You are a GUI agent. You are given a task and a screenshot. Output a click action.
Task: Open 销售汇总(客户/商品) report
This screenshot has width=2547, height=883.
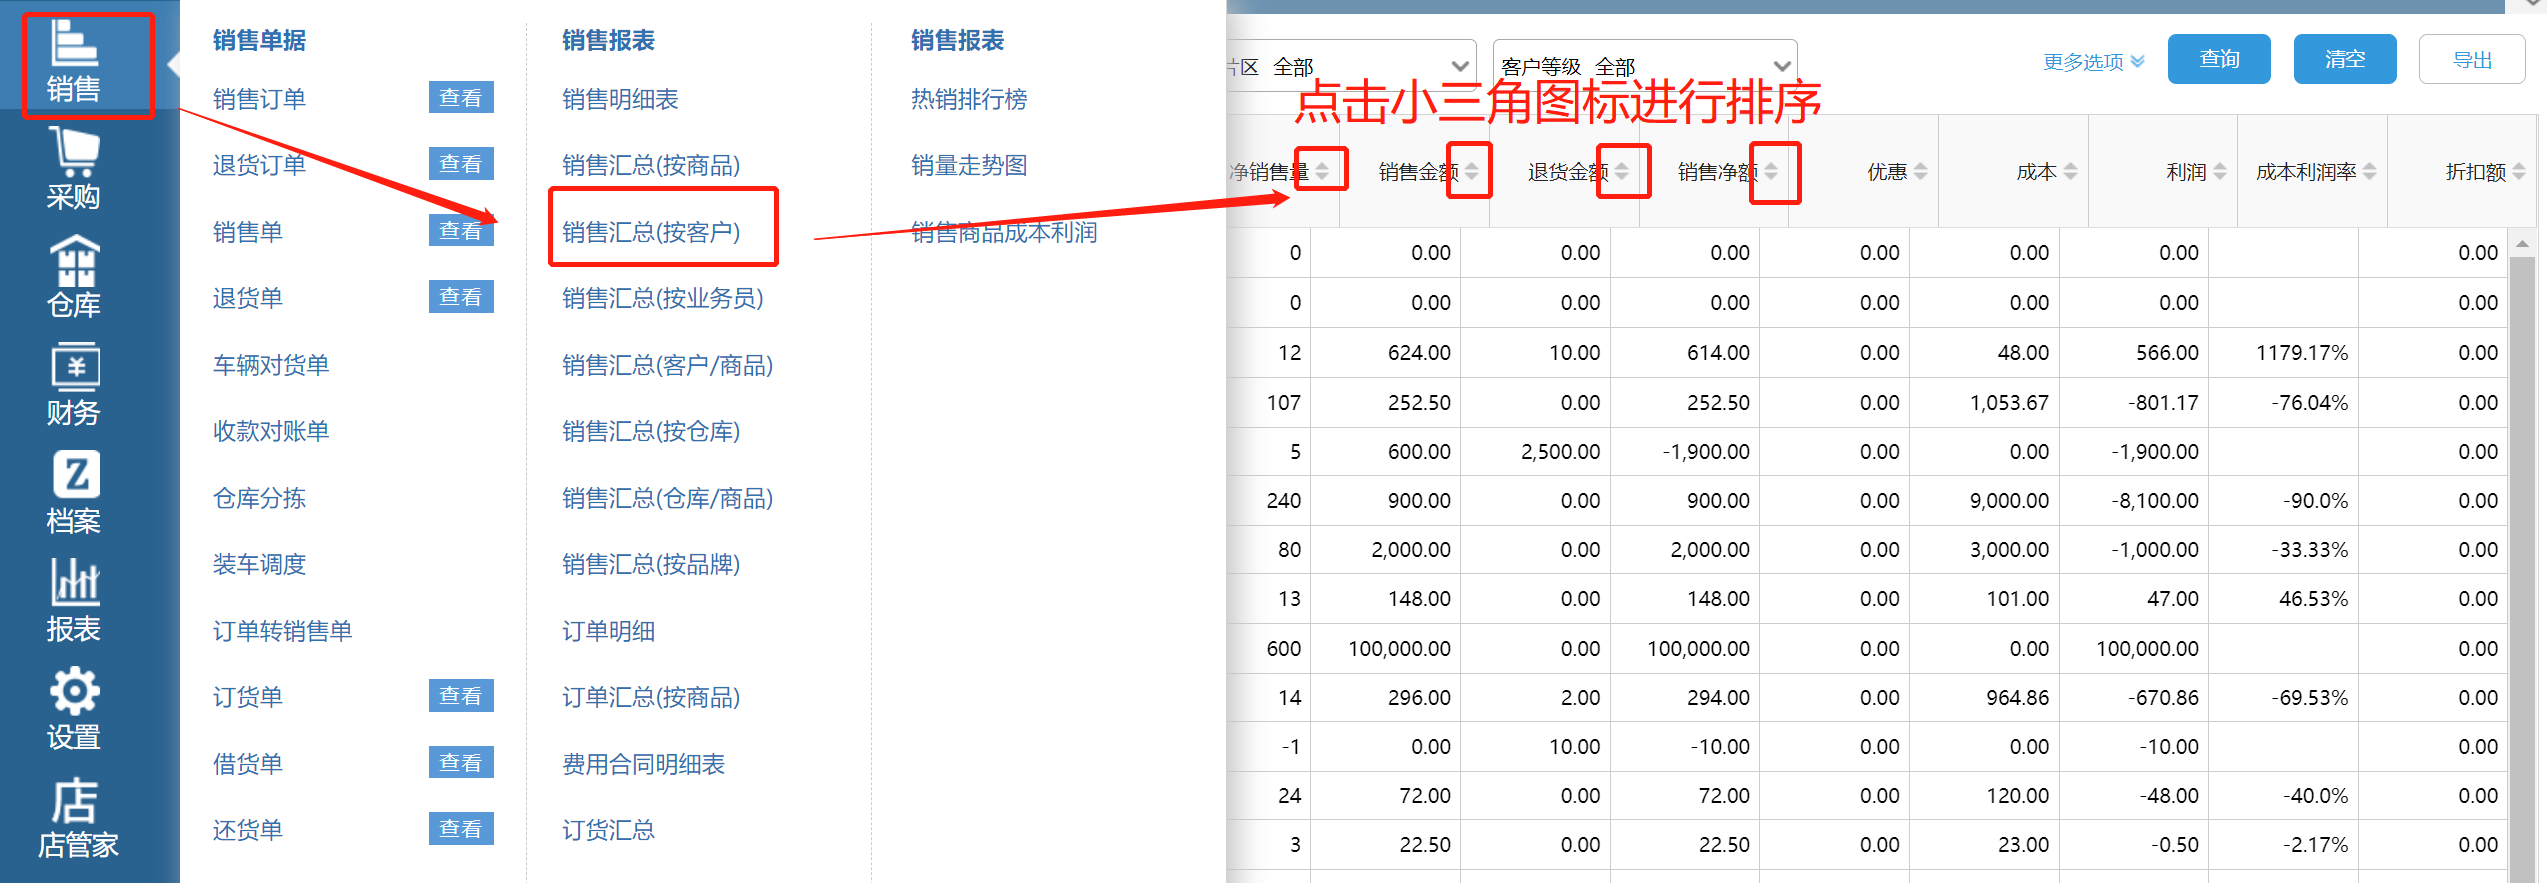pos(668,365)
